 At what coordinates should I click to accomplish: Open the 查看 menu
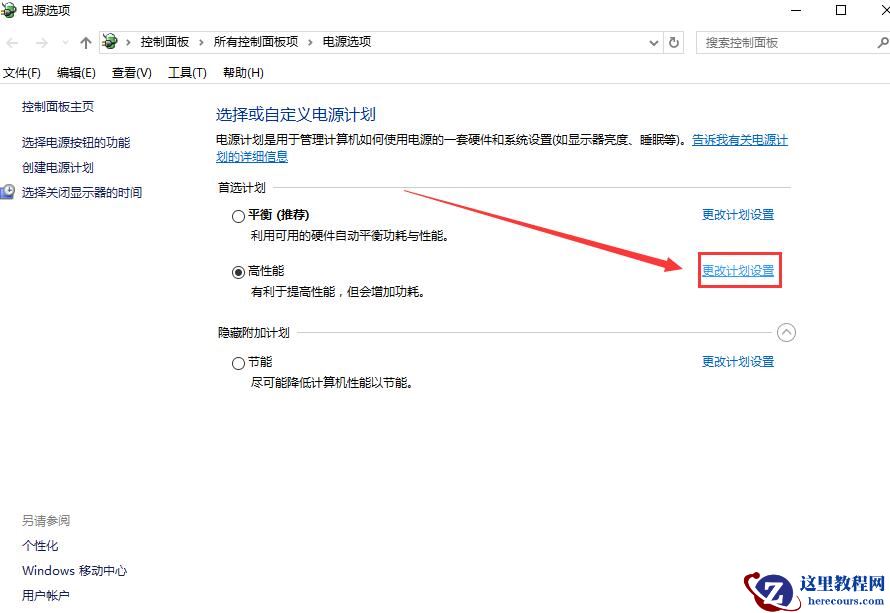point(131,72)
